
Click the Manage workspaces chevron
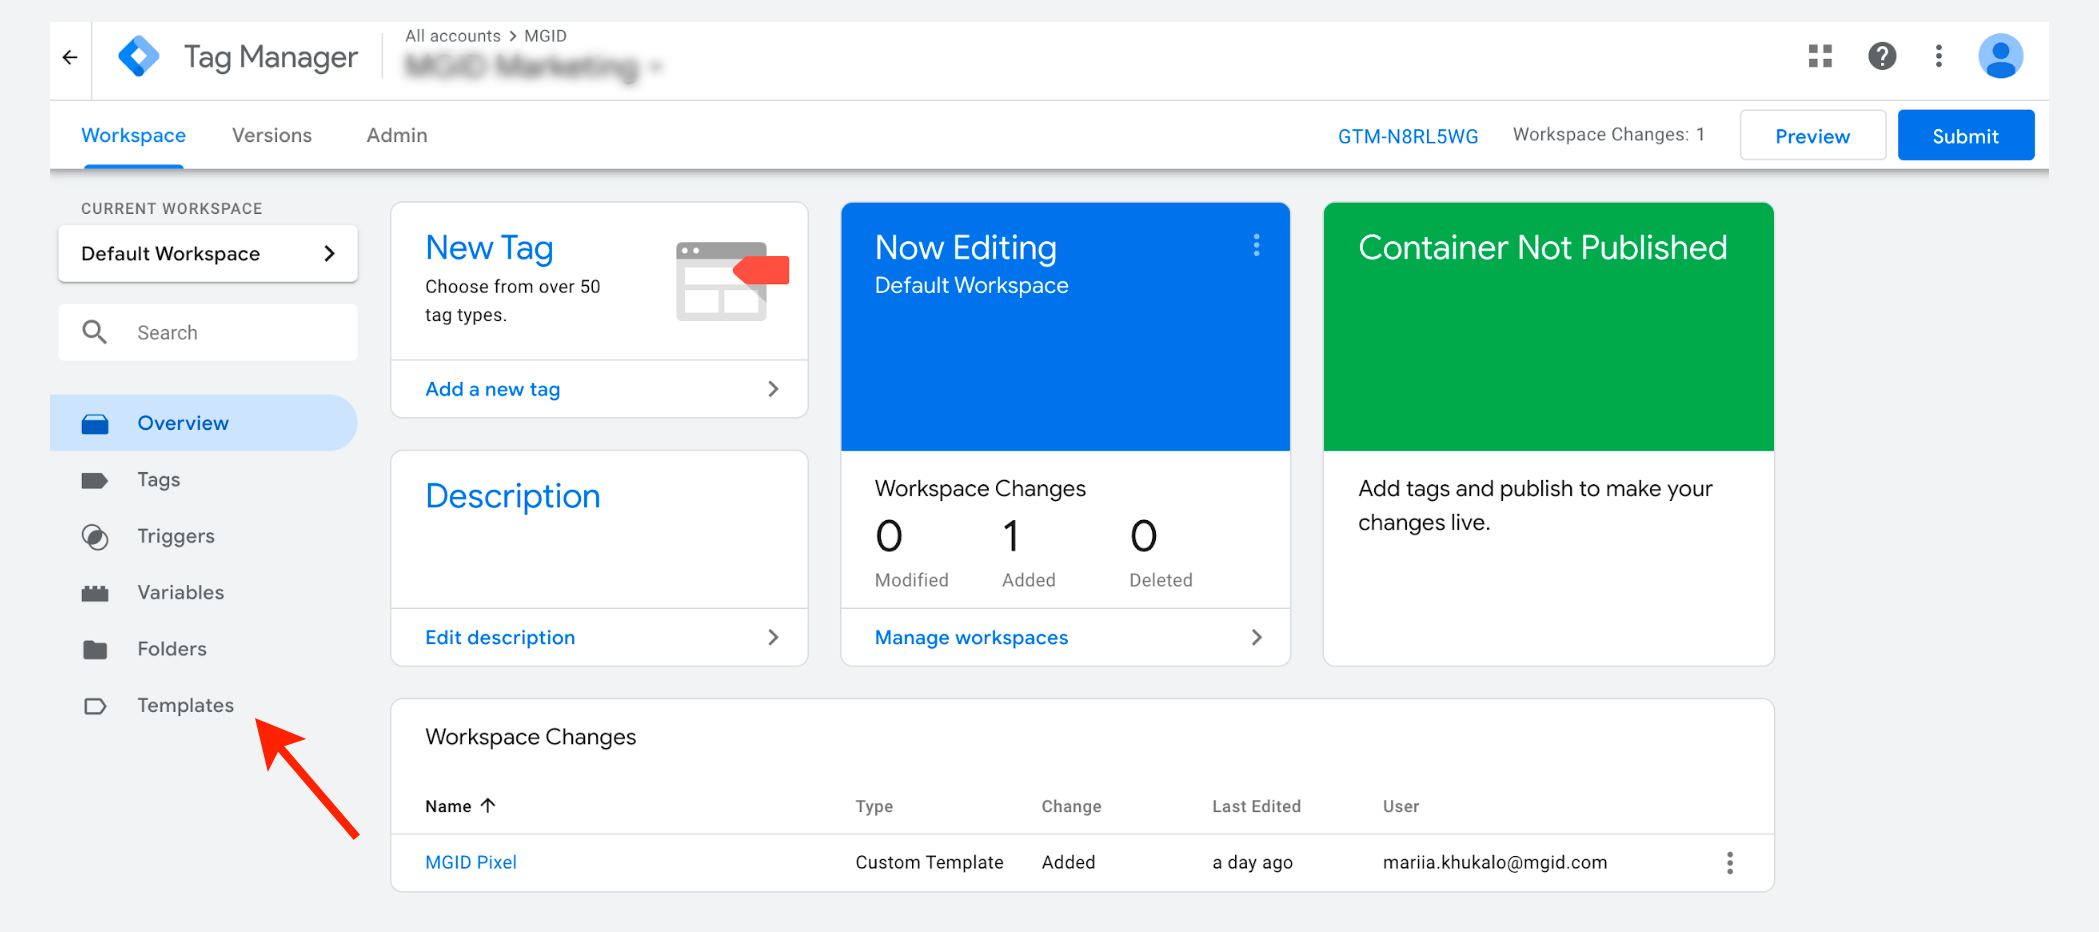click(1257, 637)
